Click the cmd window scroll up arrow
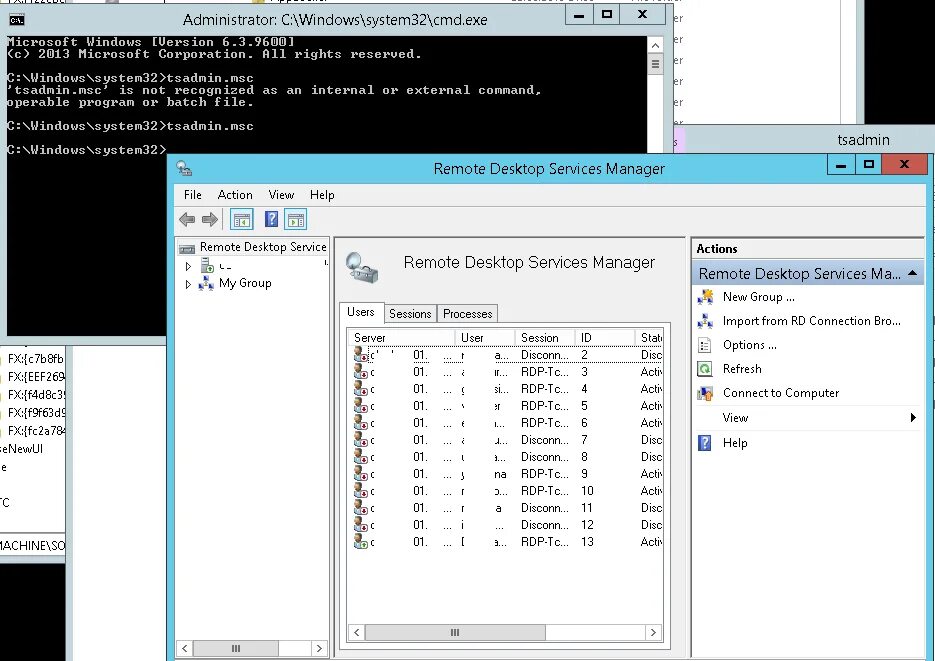 (655, 45)
